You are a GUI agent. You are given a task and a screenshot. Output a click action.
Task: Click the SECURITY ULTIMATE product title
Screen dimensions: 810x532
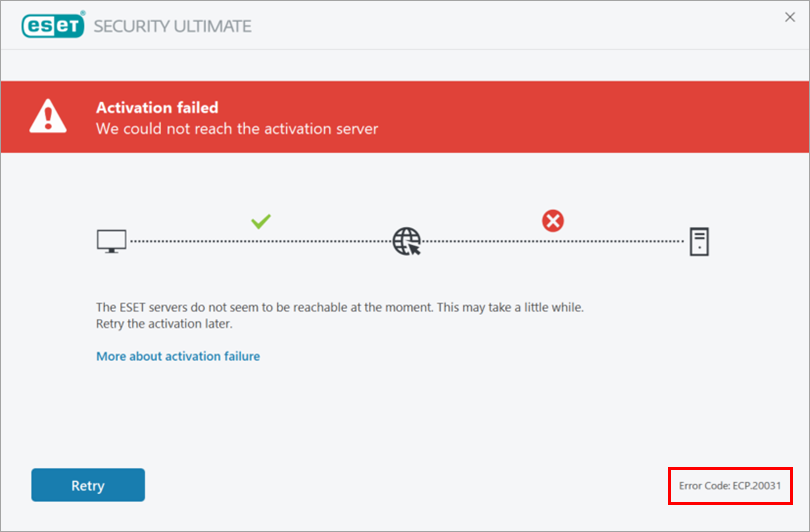click(x=173, y=26)
